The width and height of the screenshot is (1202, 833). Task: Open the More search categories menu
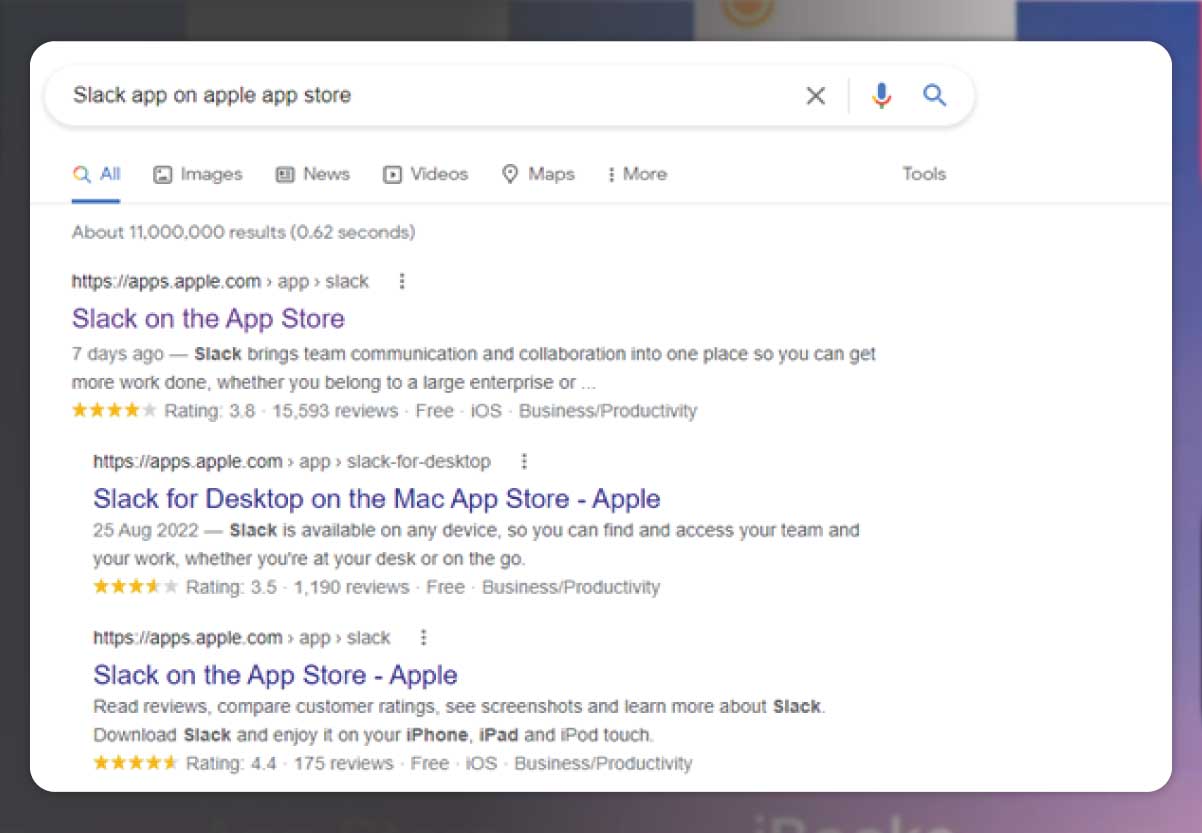636,174
